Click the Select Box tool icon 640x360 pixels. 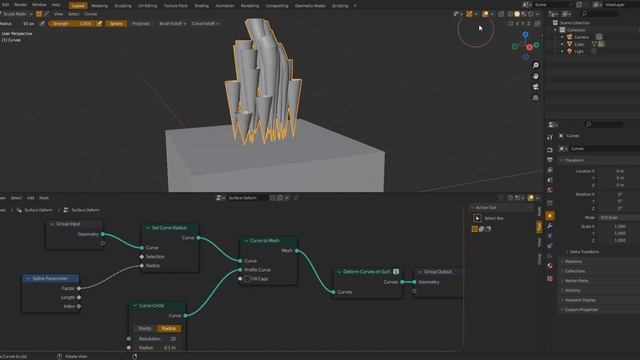click(477, 218)
